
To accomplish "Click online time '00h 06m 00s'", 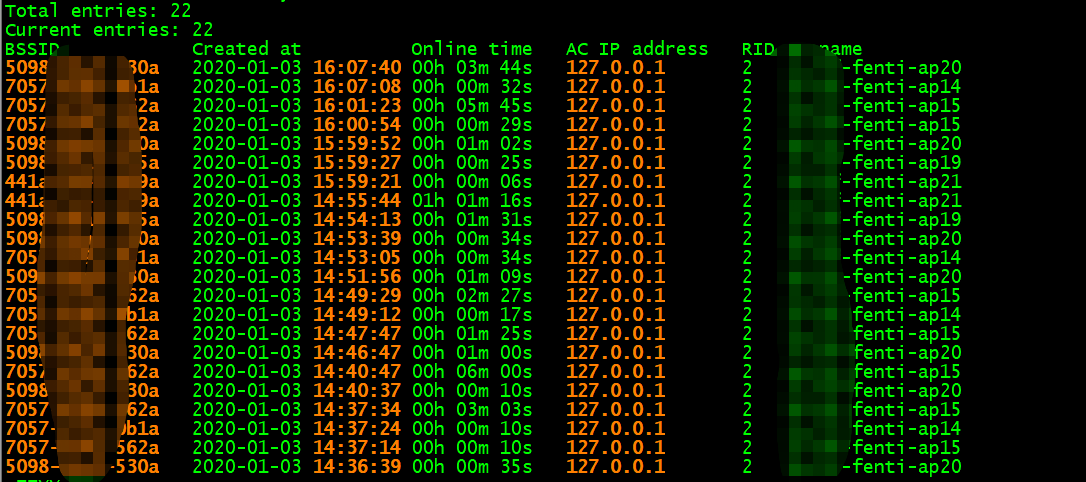I will pos(472,371).
